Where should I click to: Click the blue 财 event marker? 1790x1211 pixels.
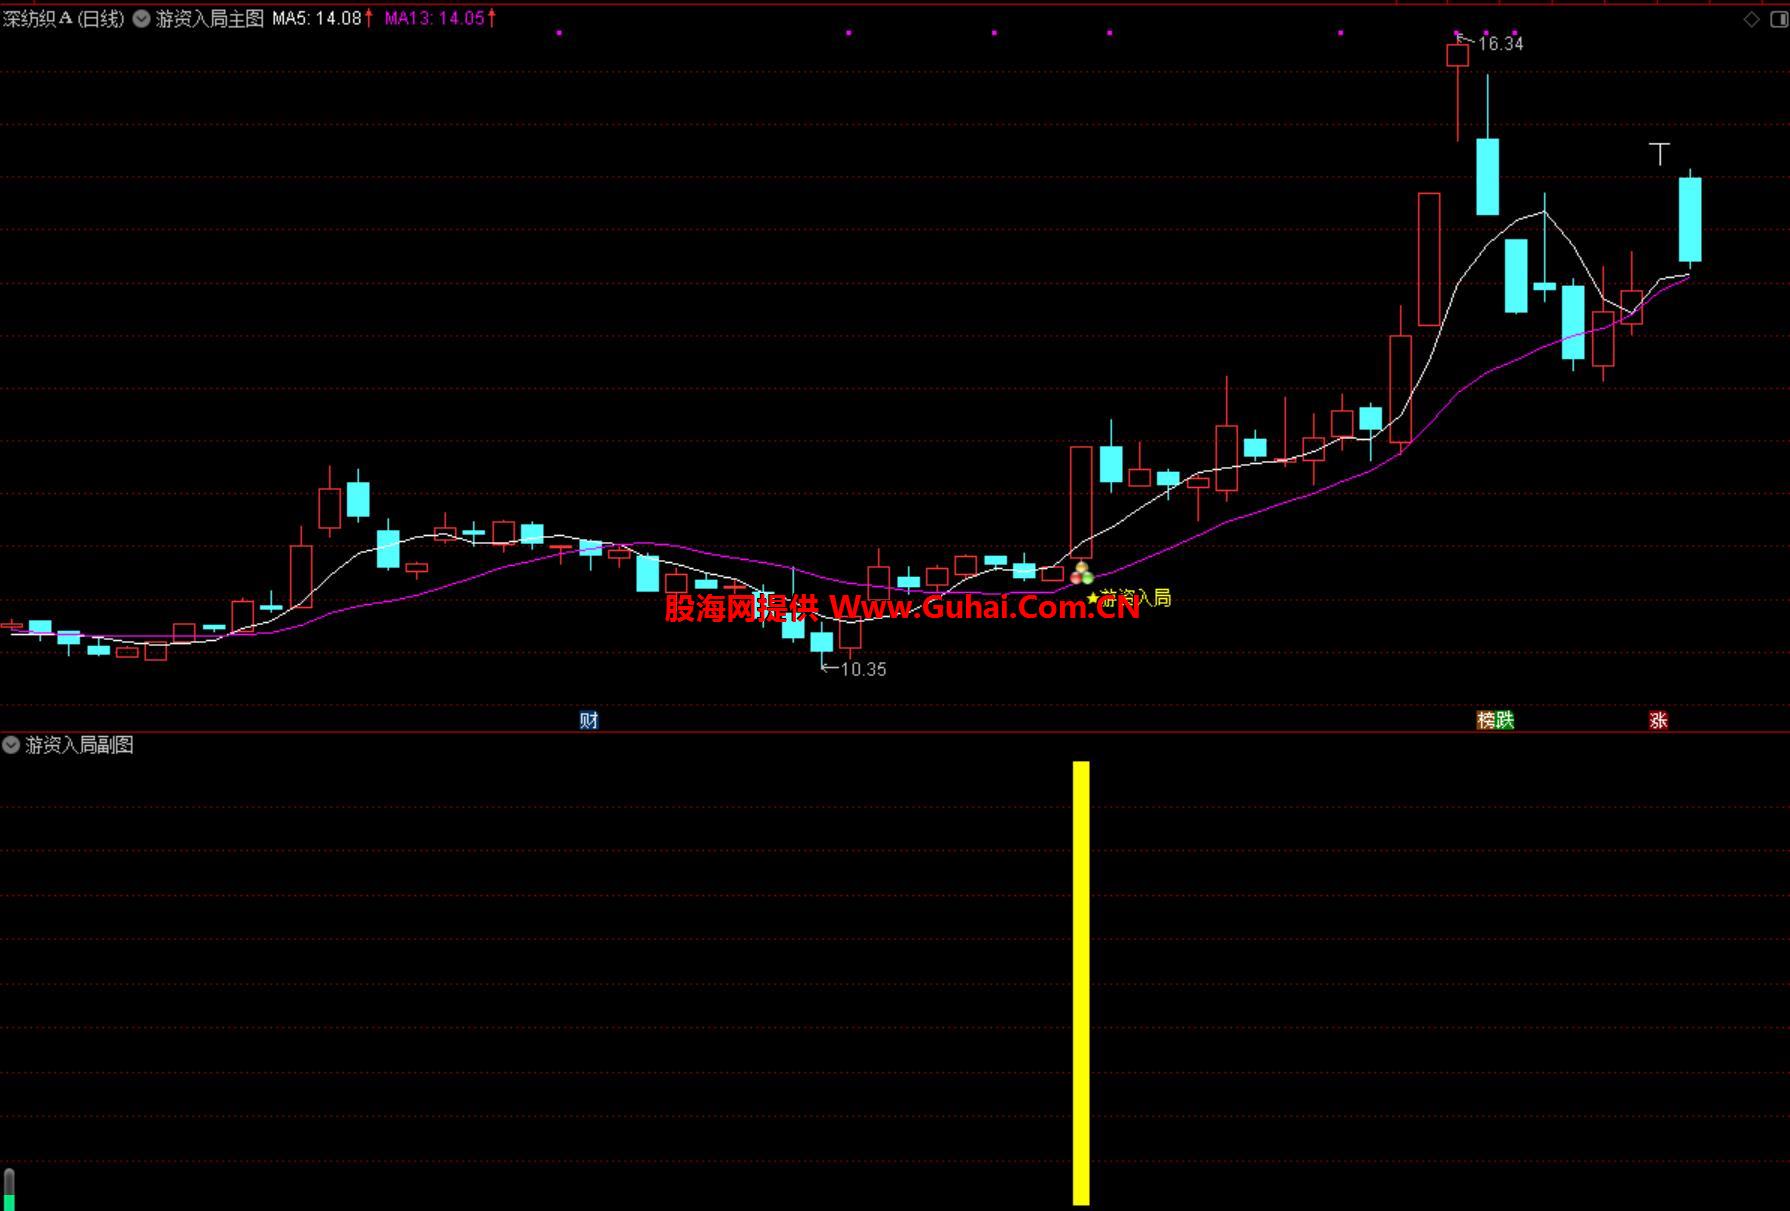[589, 720]
